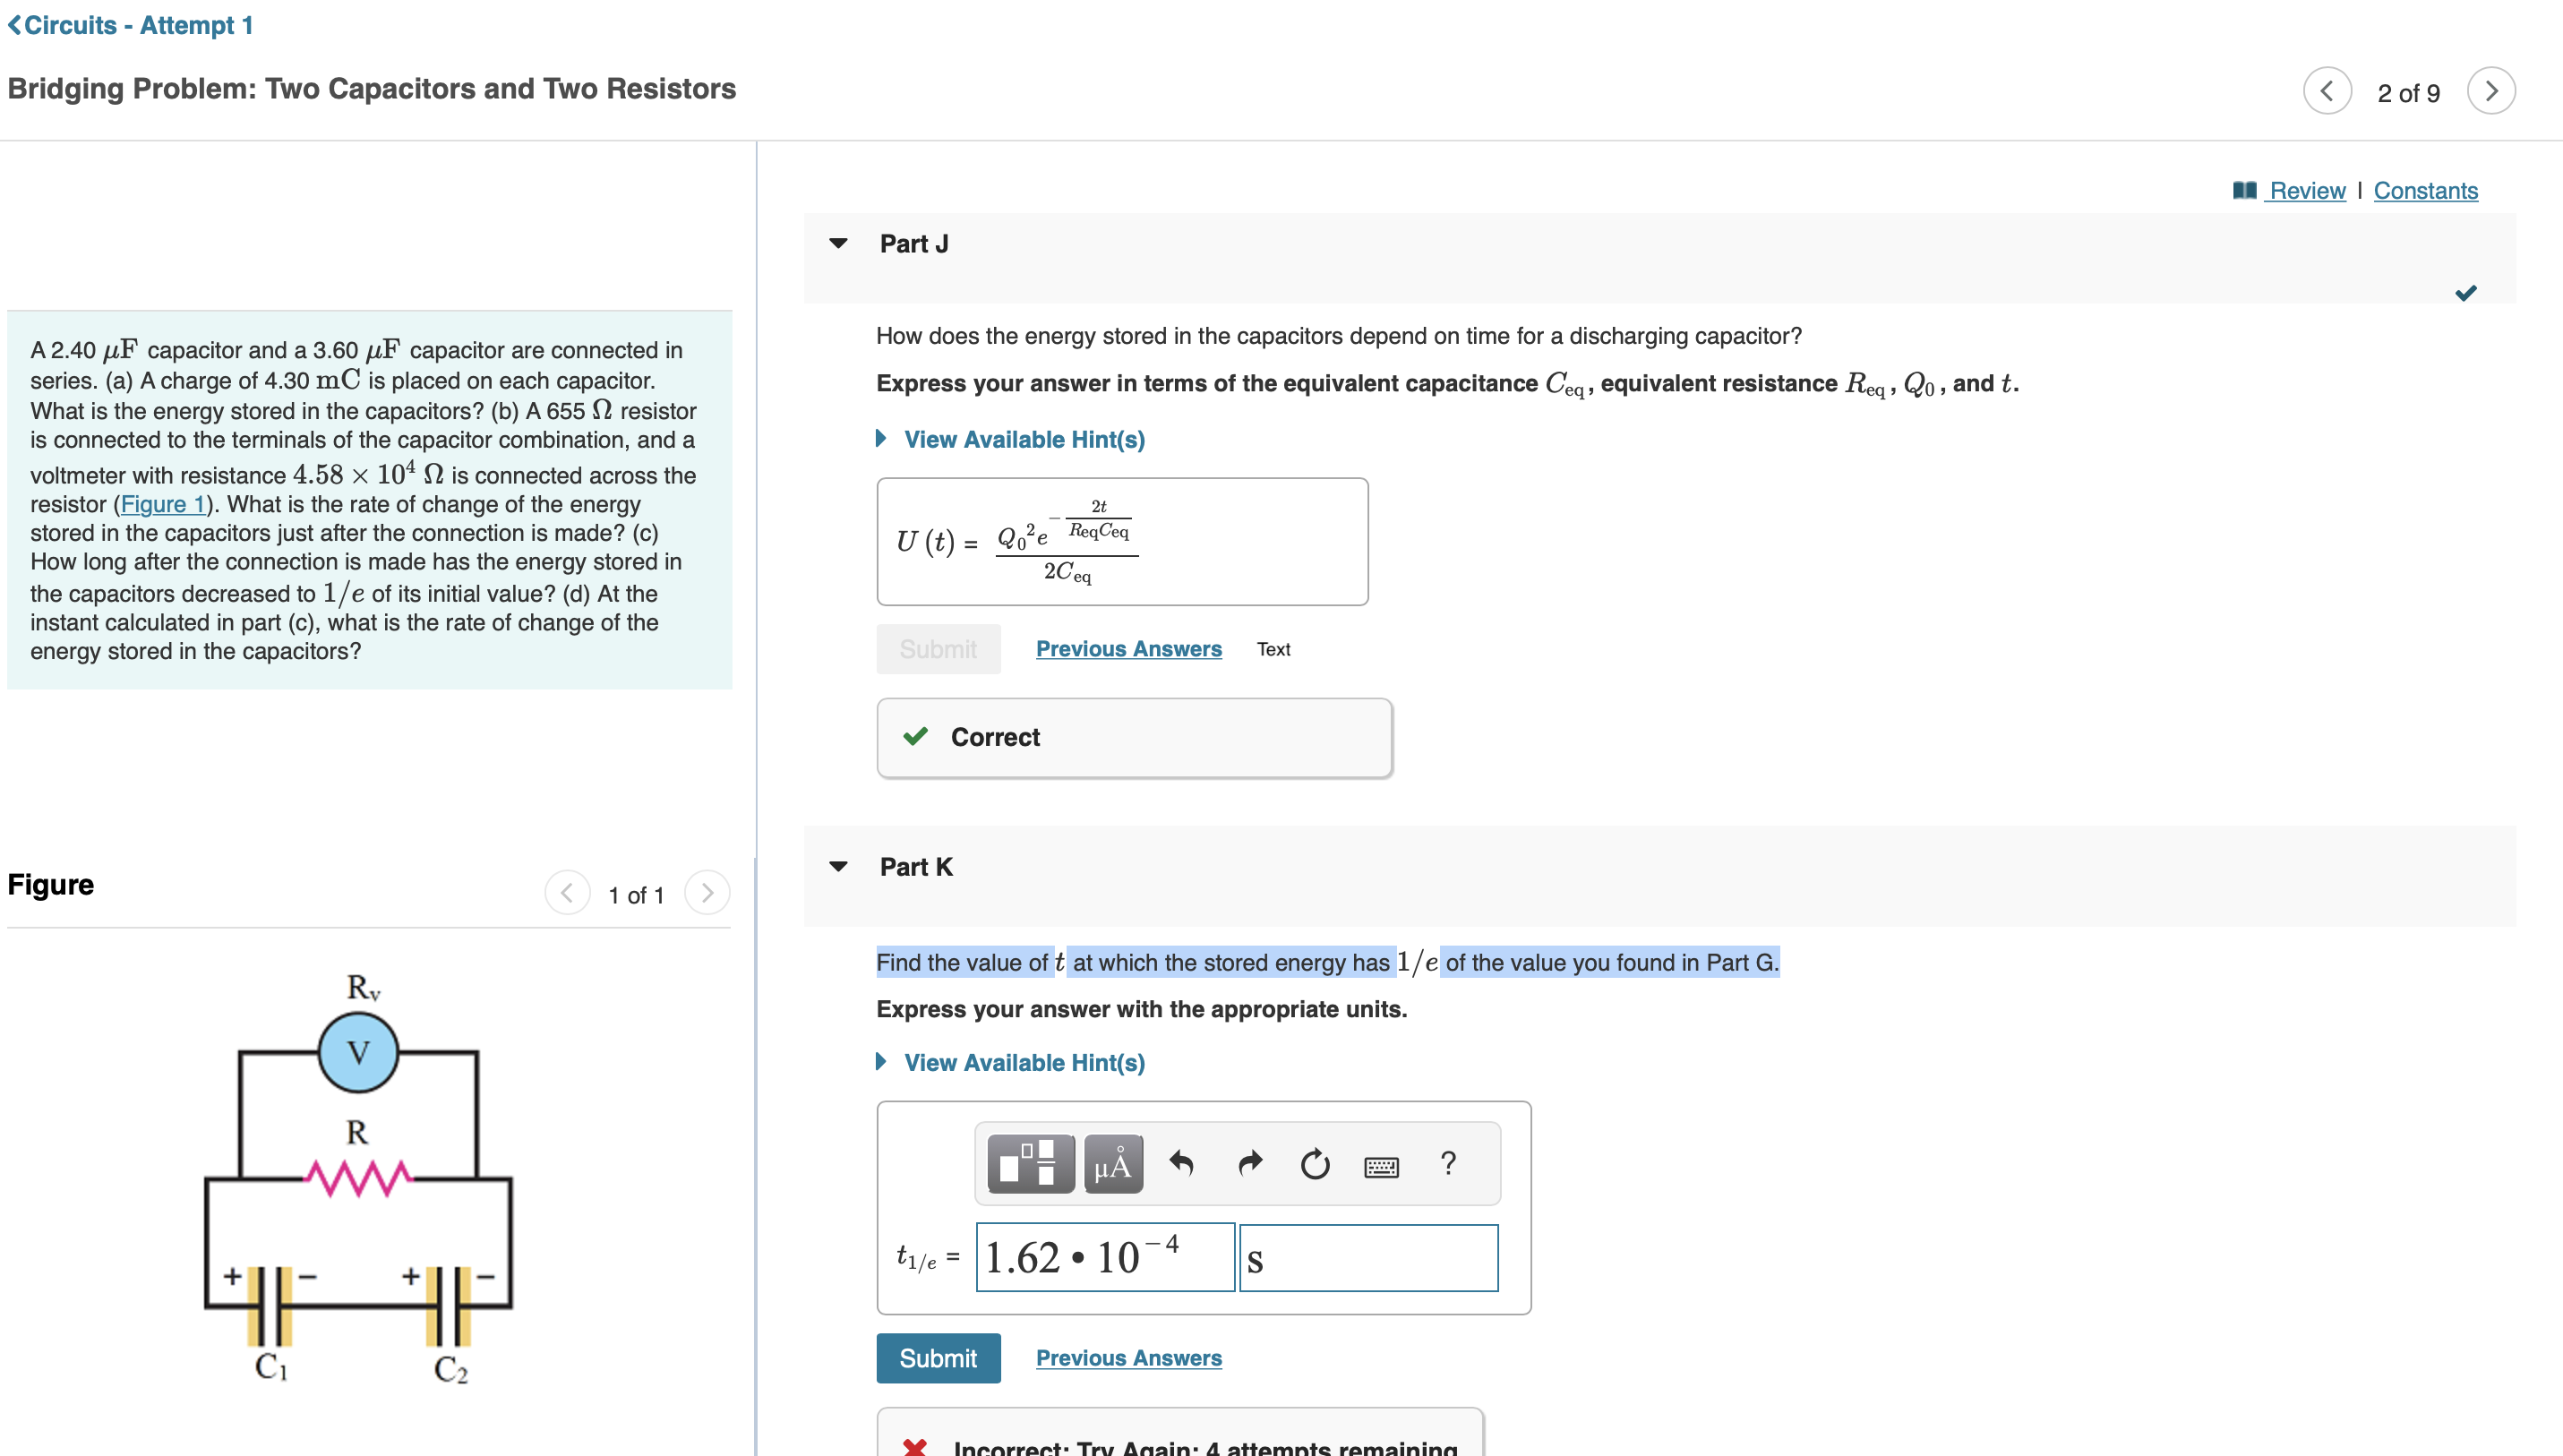Open the Constants link
This screenshot has height=1456, width=2563.
pos(2425,191)
